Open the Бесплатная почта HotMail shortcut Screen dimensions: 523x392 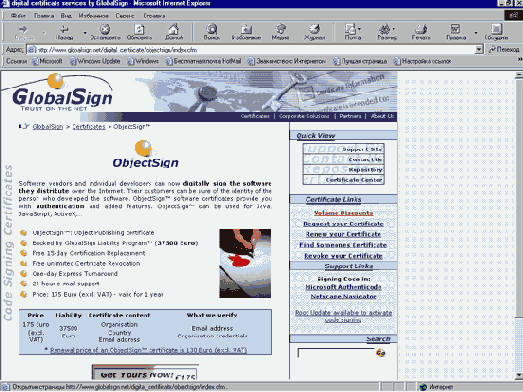coord(203,61)
